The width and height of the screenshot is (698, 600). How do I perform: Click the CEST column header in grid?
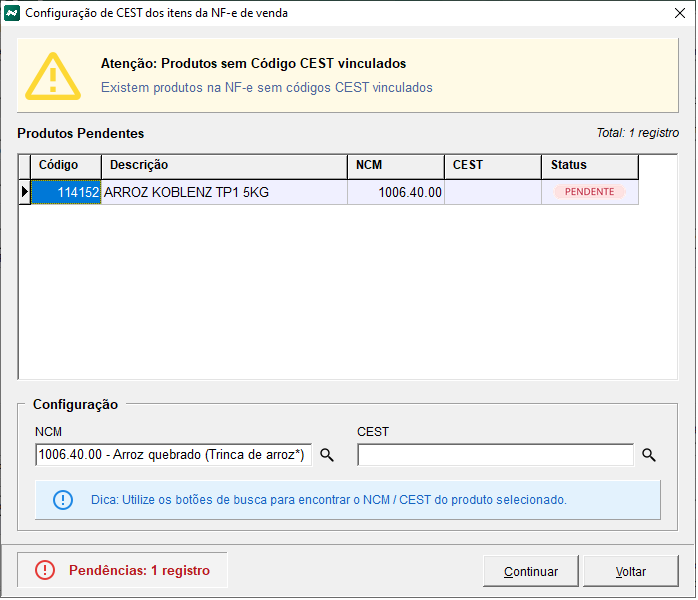[493, 165]
